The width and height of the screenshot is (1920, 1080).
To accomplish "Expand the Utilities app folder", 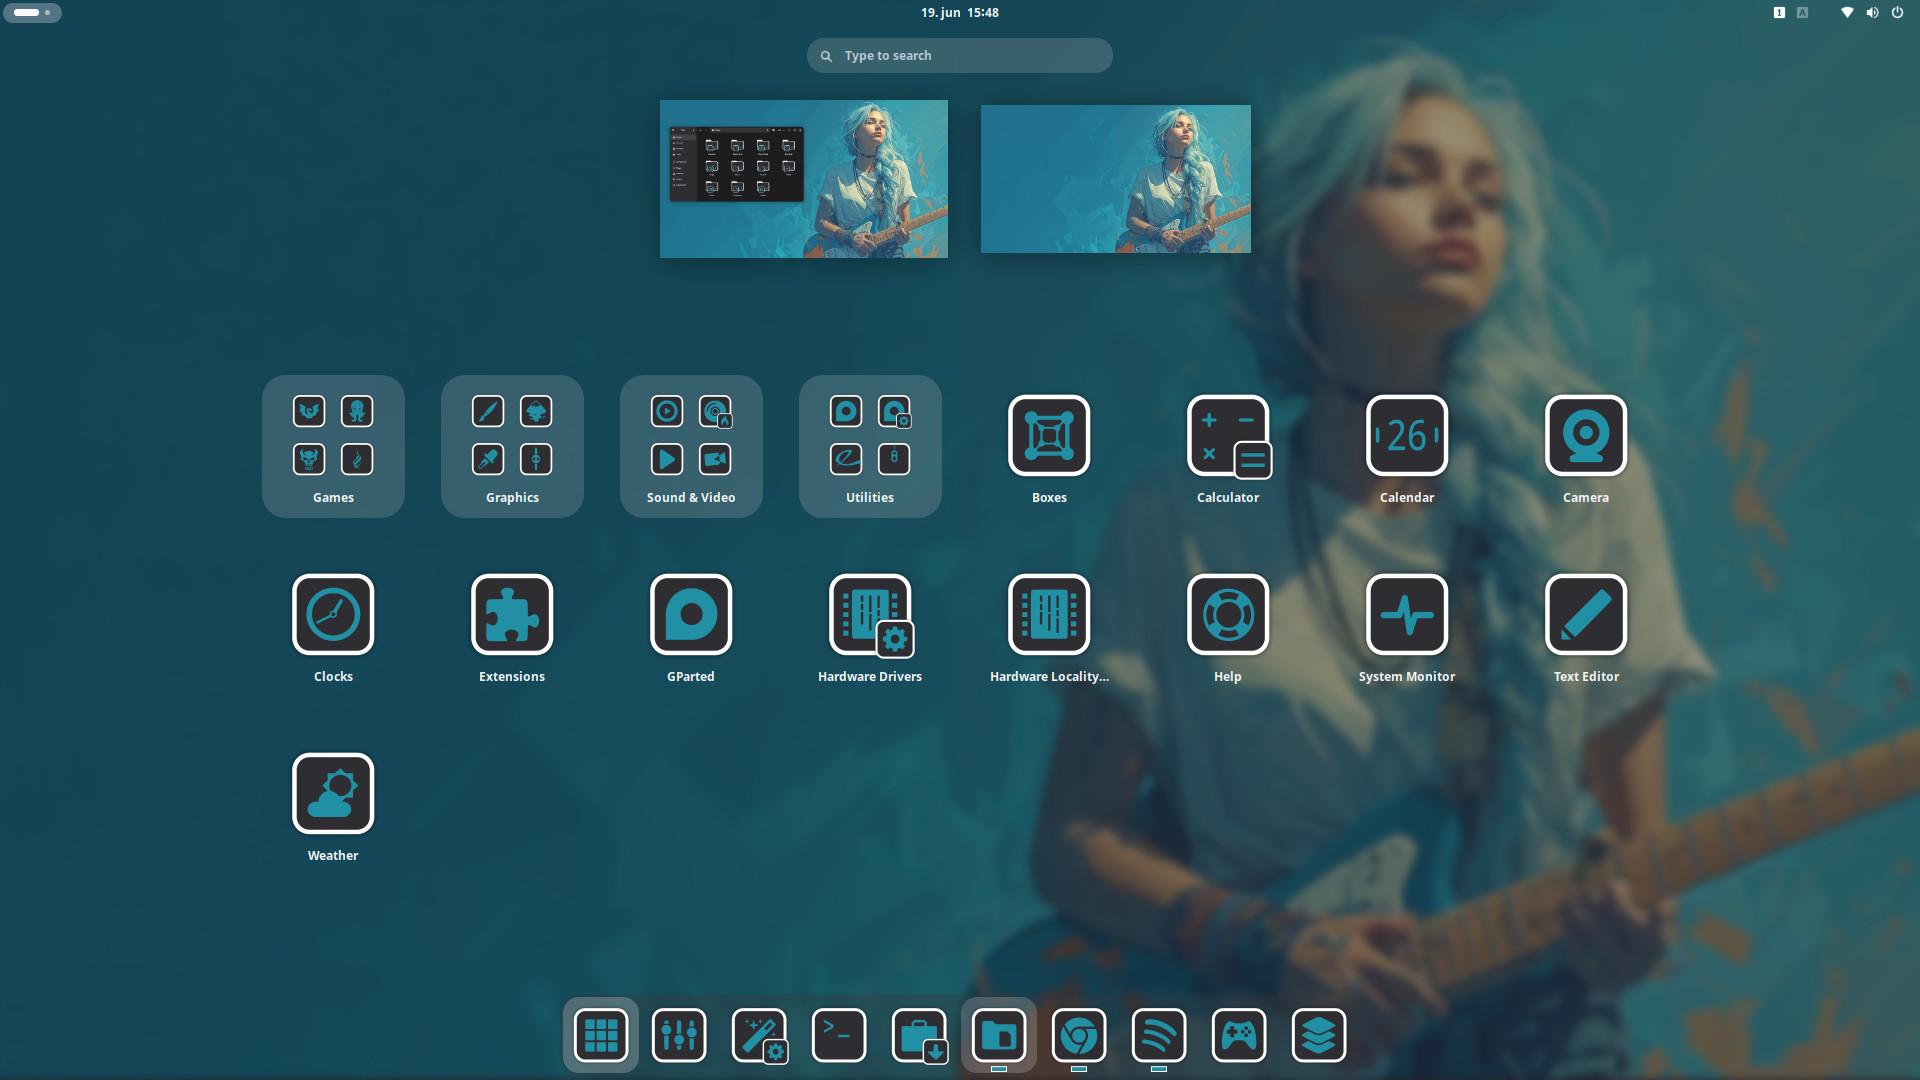I will click(x=870, y=446).
